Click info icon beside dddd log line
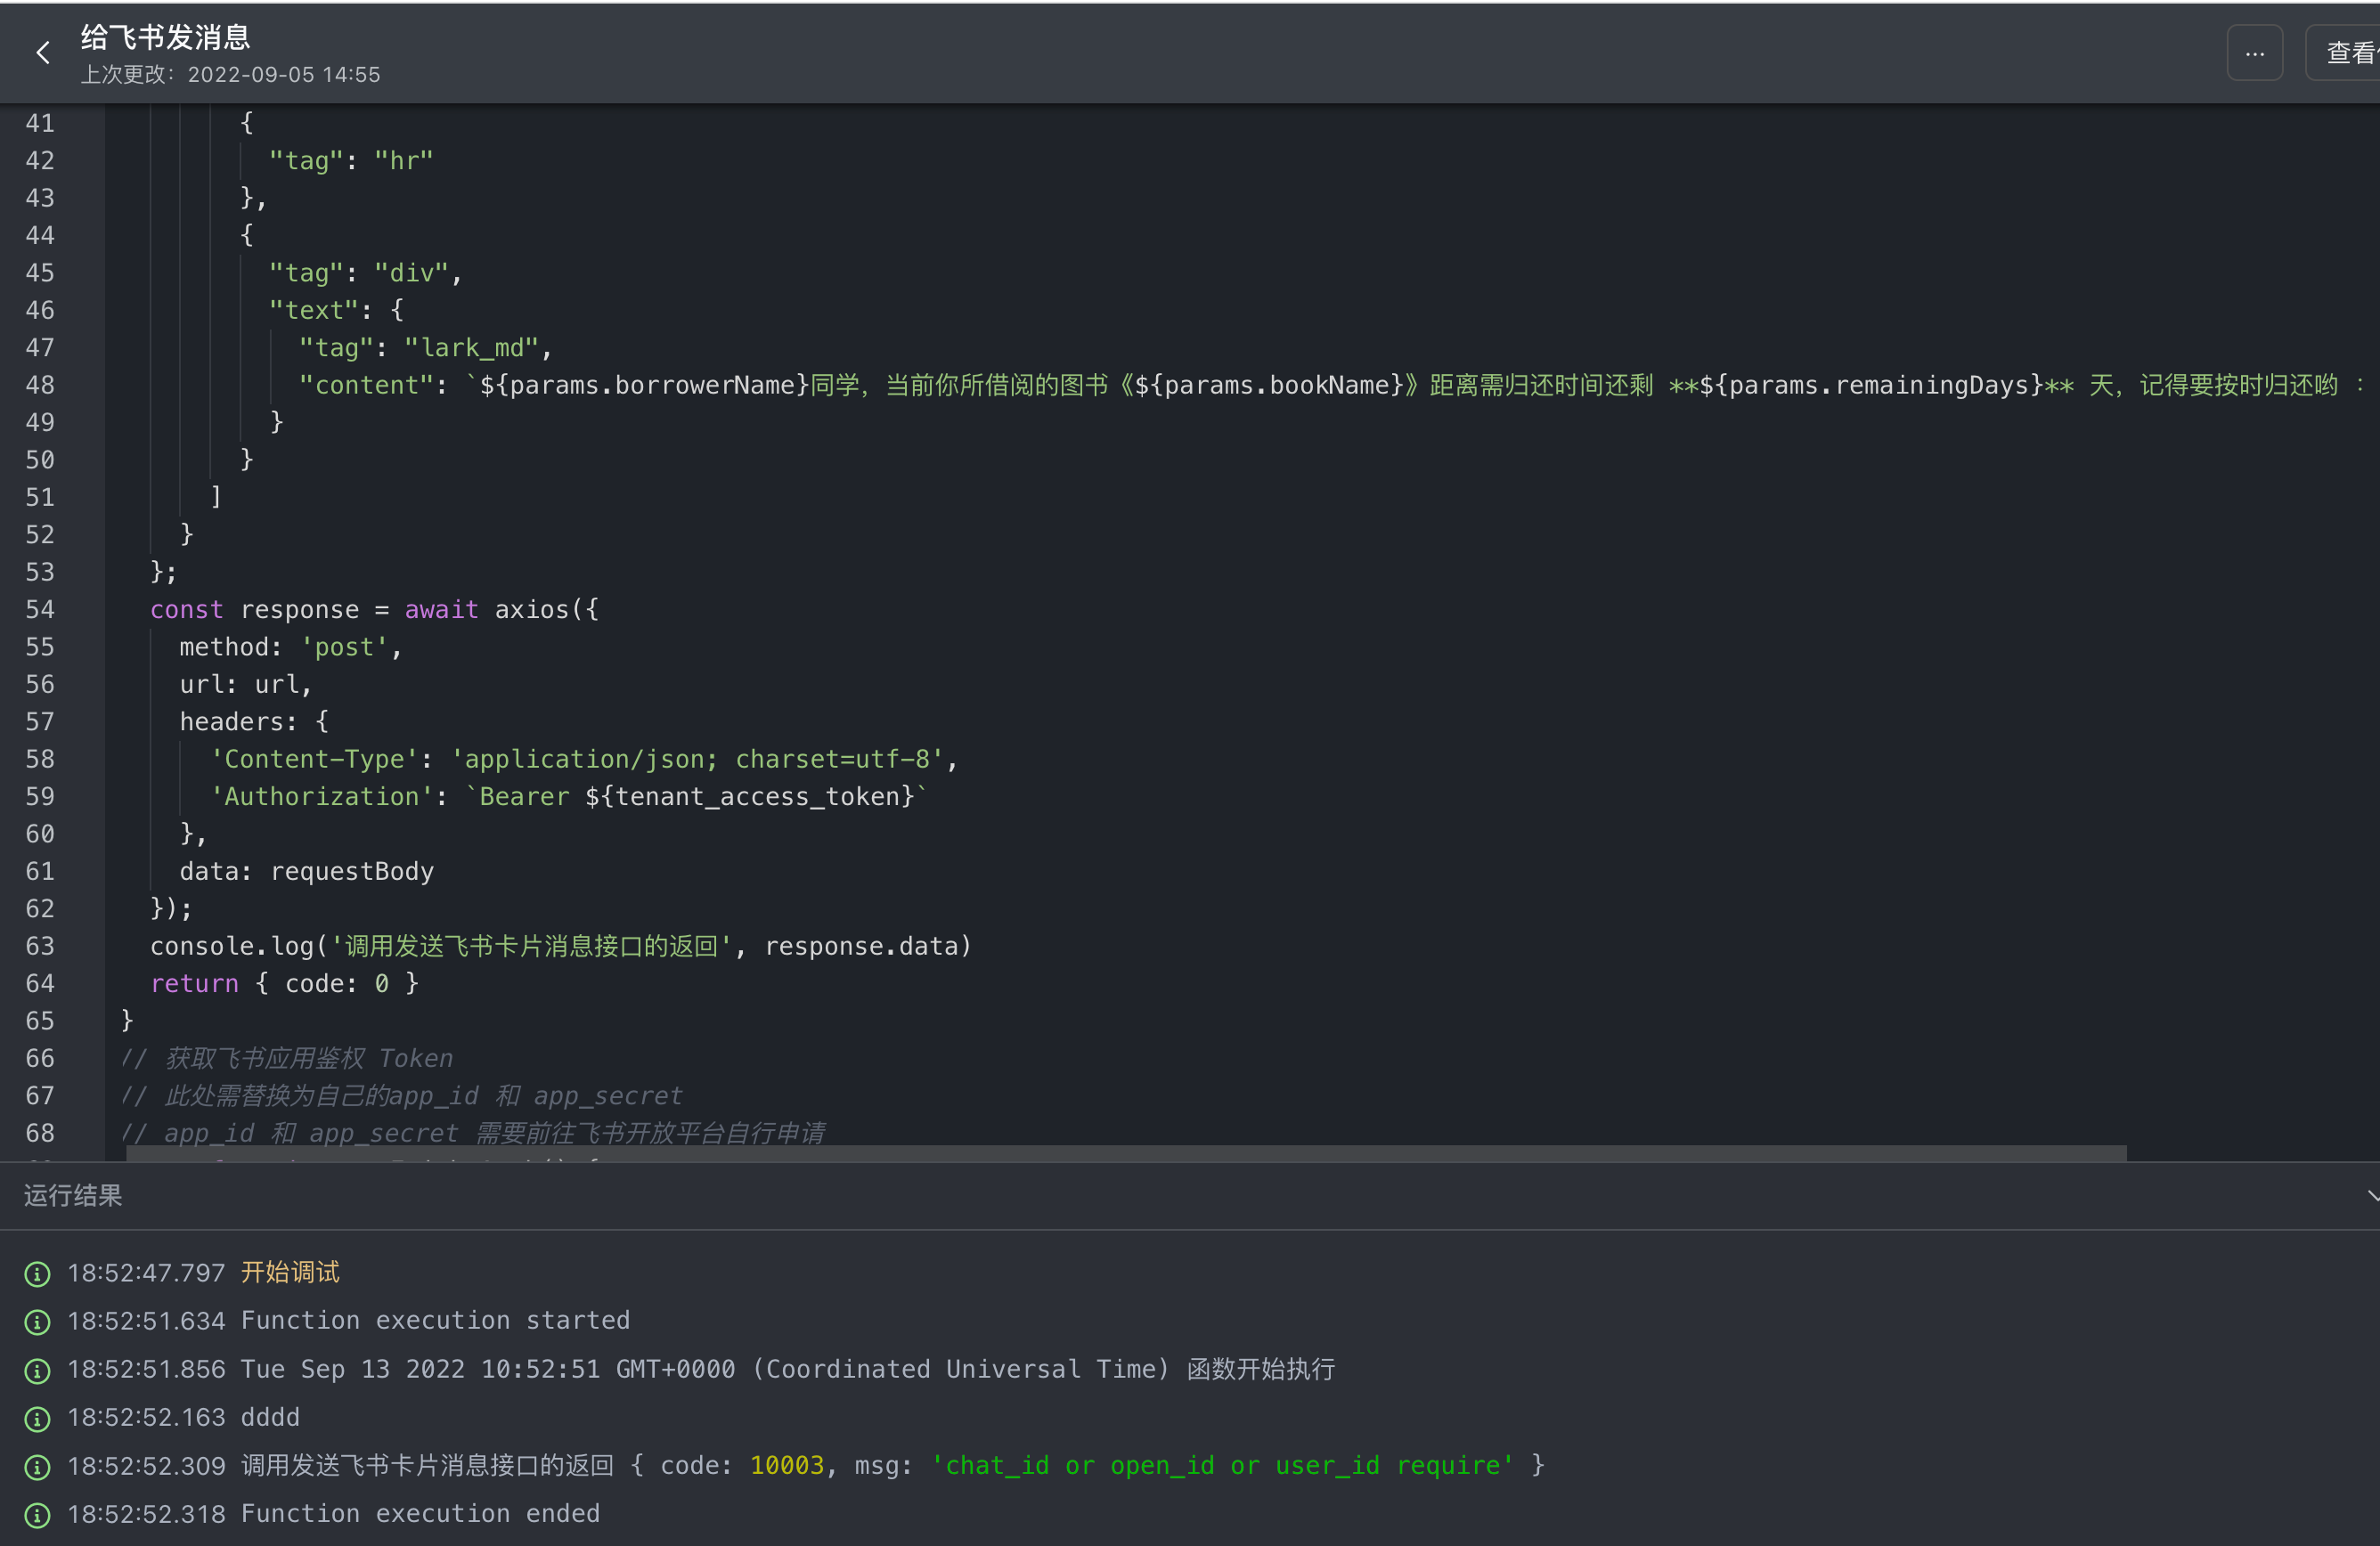Image resolution: width=2380 pixels, height=1546 pixels. click(37, 1418)
